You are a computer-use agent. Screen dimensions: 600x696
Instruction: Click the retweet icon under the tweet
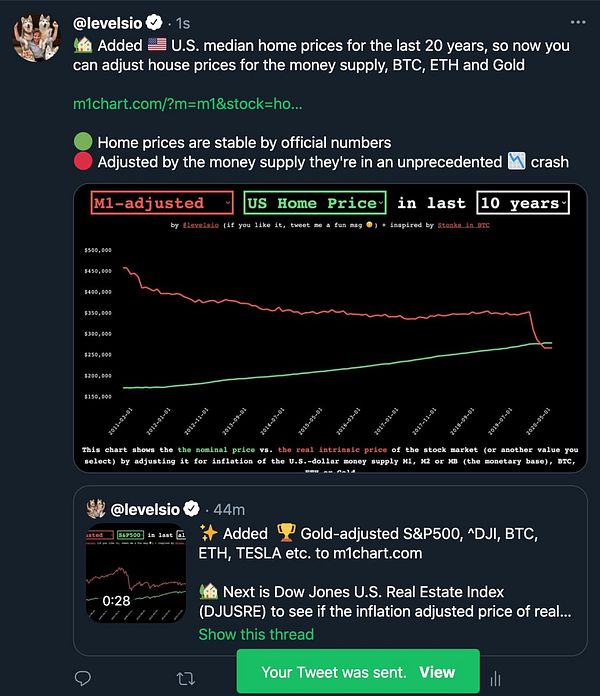pos(185,678)
